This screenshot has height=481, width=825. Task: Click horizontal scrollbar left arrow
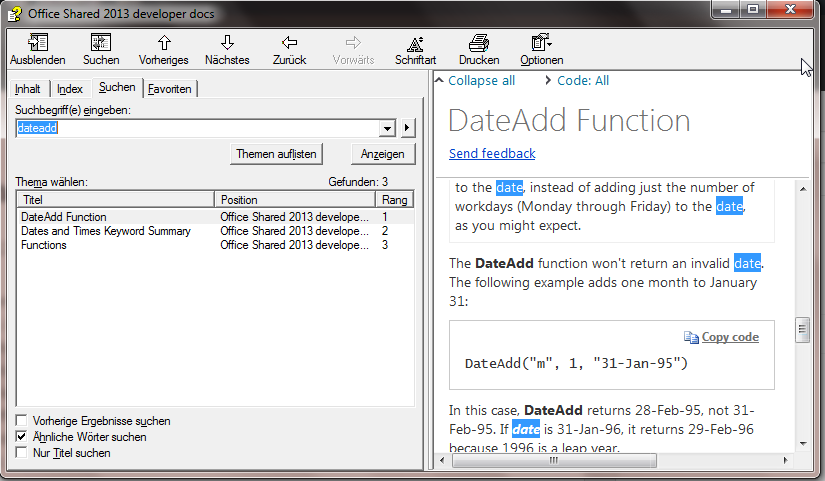click(x=442, y=460)
